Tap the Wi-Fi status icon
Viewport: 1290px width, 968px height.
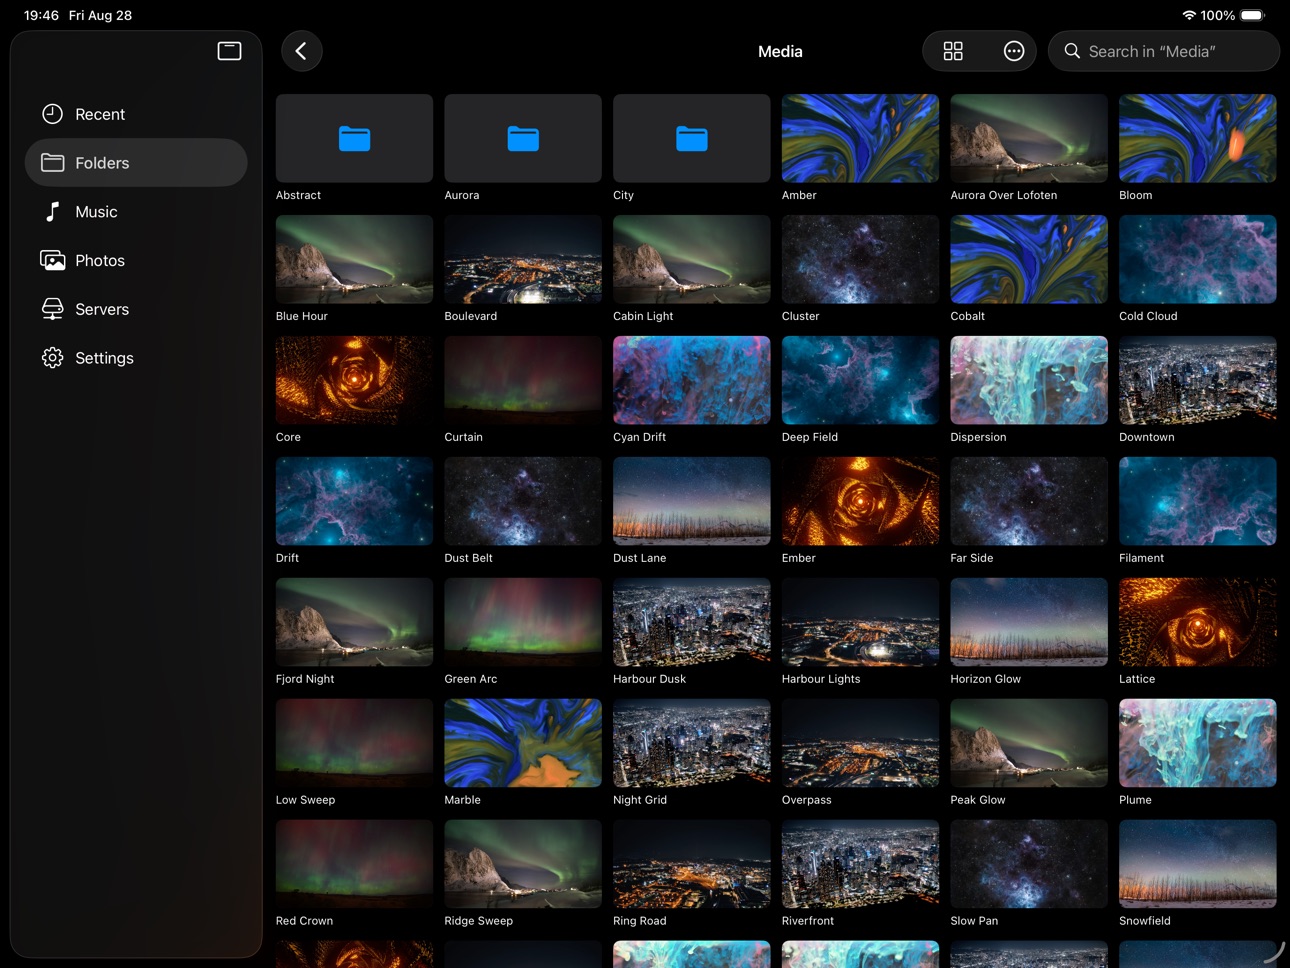pyautogui.click(x=1189, y=15)
